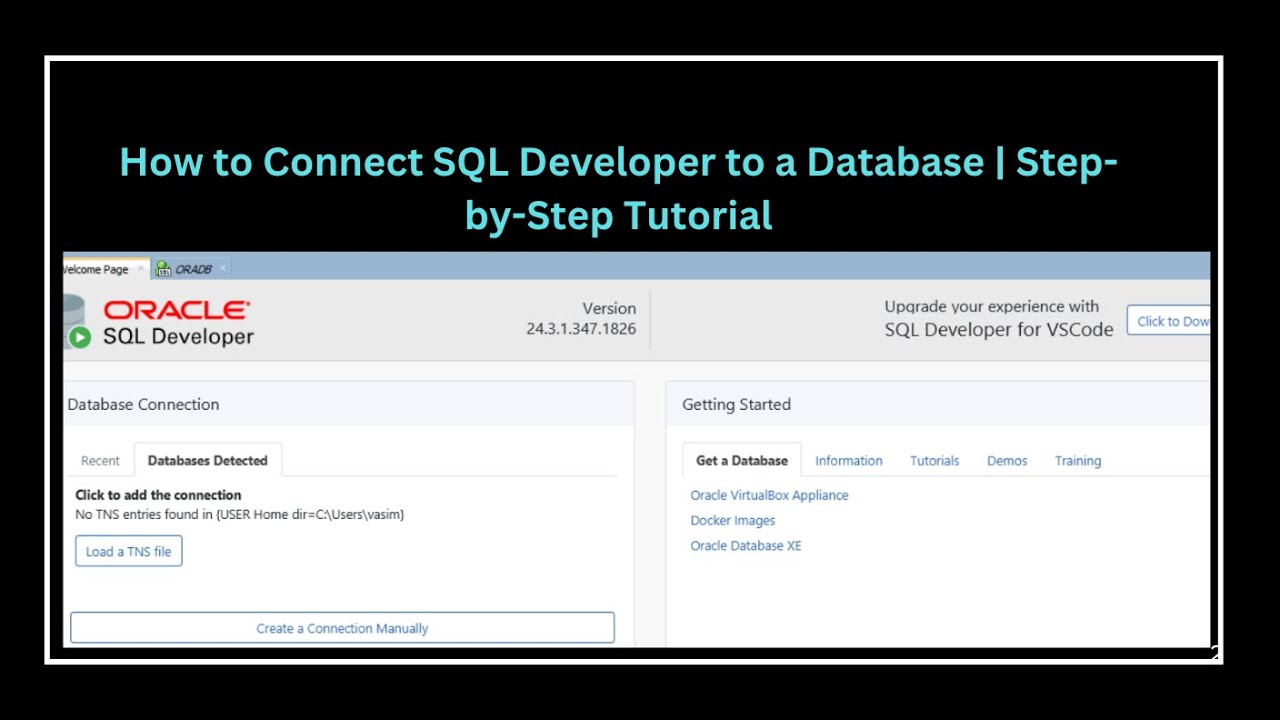Click the SQL Developer green play logo
Viewport: 1280px width, 720px height.
[80, 337]
